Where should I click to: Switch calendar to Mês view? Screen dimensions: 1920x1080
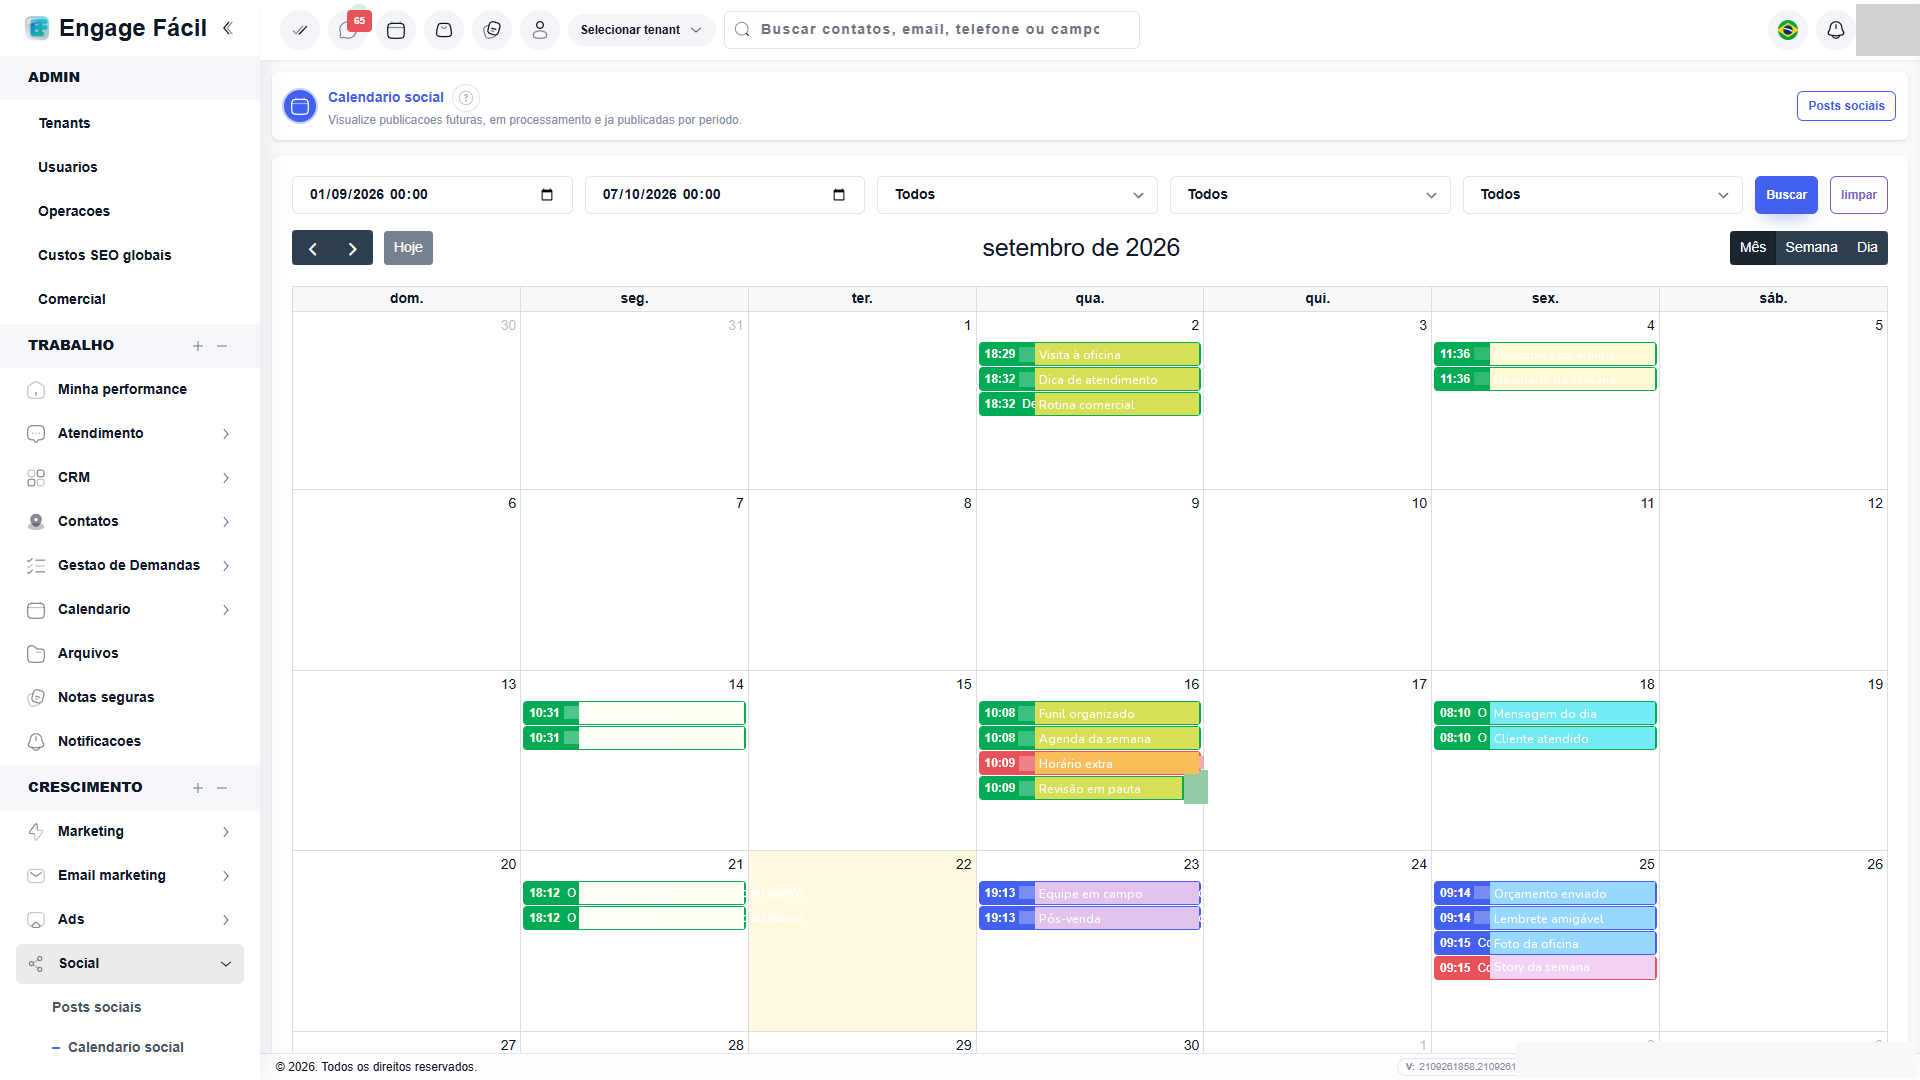point(1753,248)
